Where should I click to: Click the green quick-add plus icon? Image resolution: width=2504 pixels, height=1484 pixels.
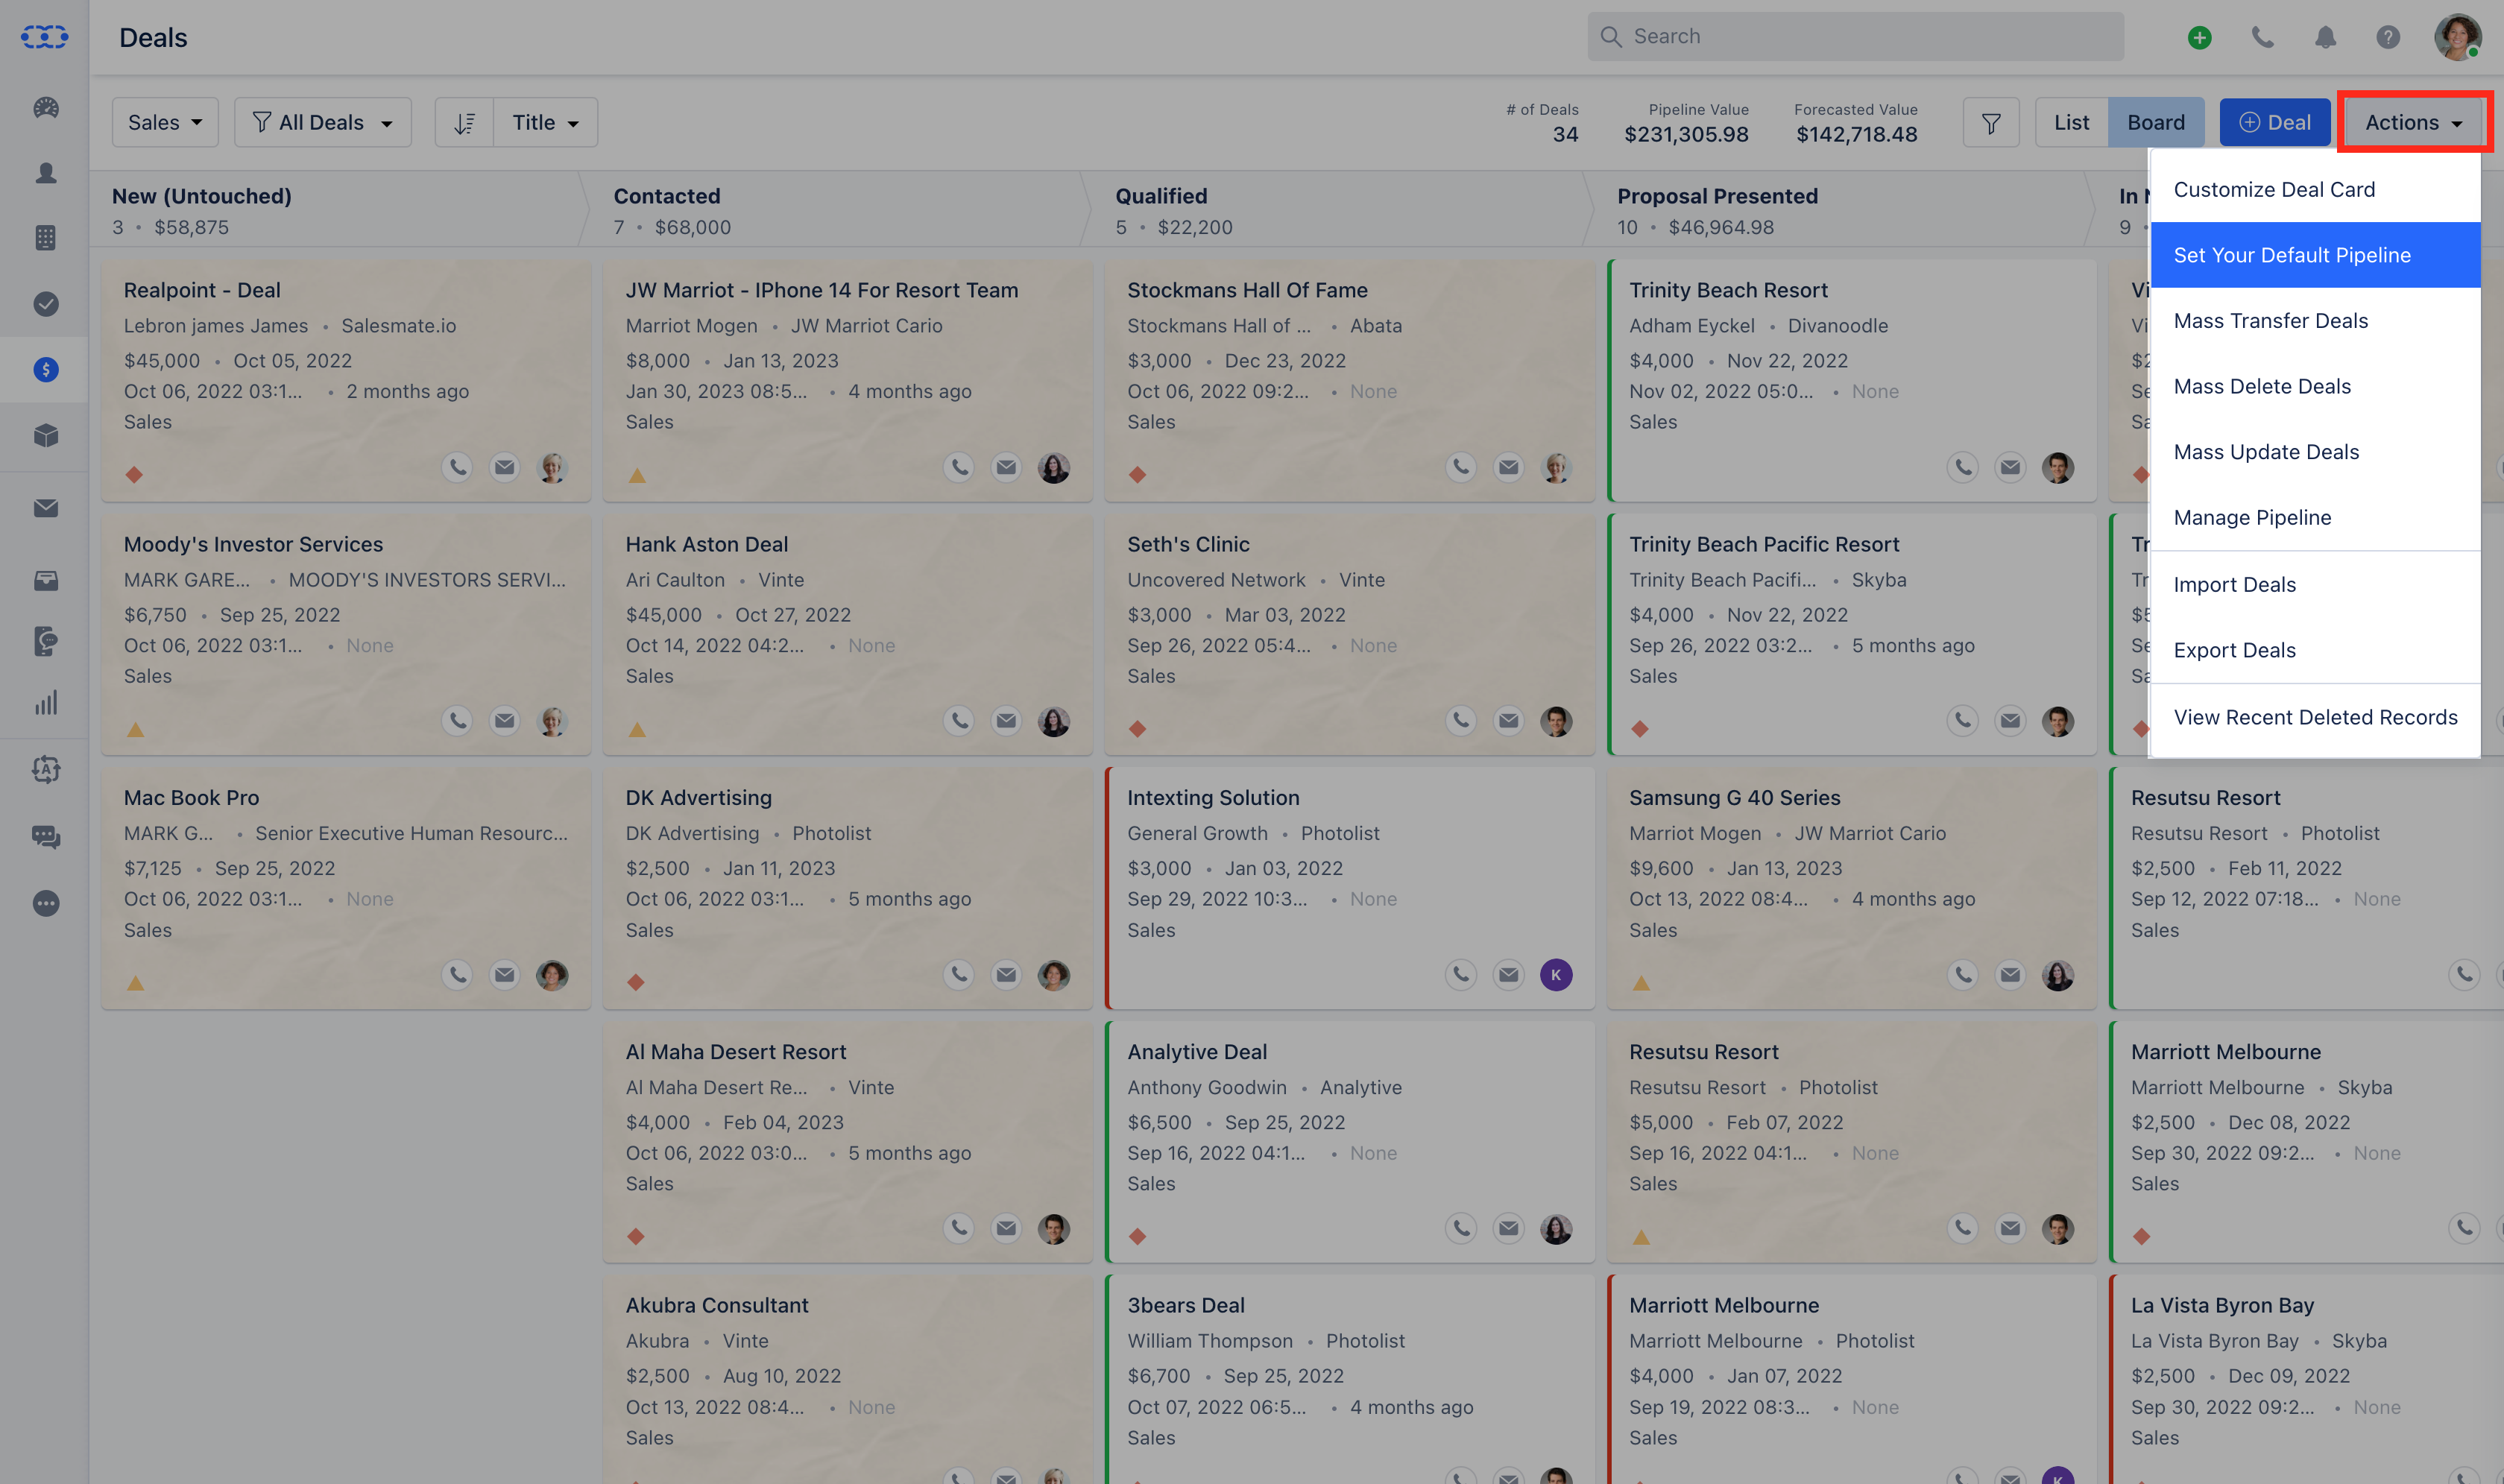pos(2199,37)
